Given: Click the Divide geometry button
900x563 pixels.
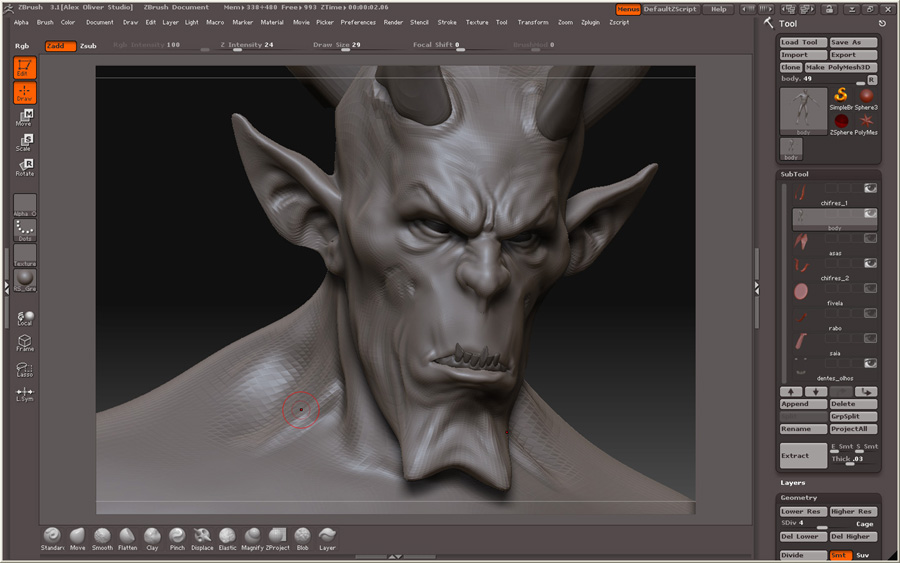Looking at the screenshot, I should tap(803, 555).
